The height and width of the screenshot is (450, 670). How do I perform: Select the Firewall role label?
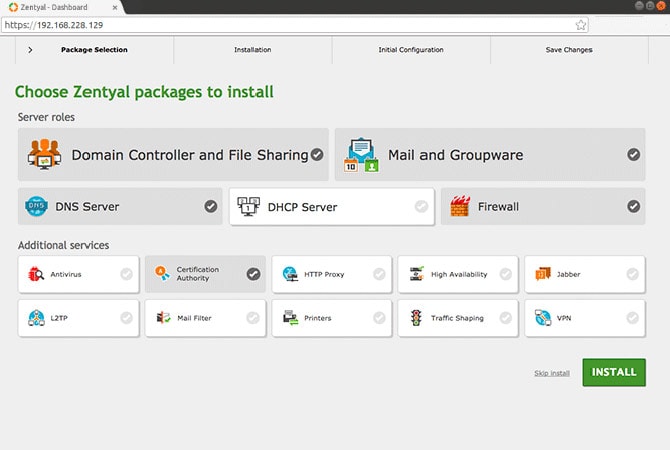[x=498, y=206]
